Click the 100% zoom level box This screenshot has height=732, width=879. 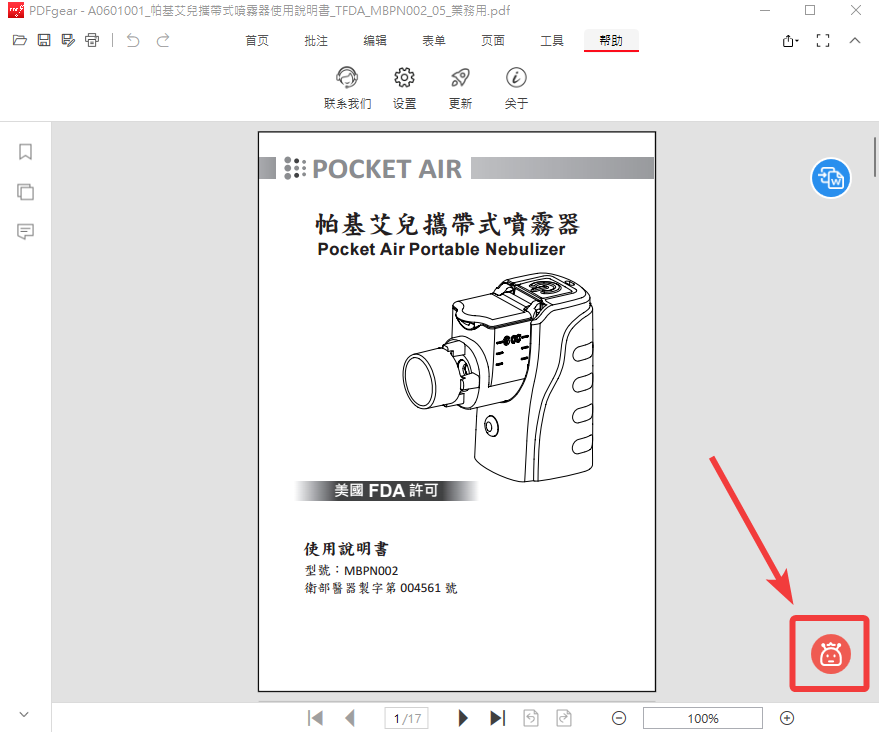(x=703, y=718)
